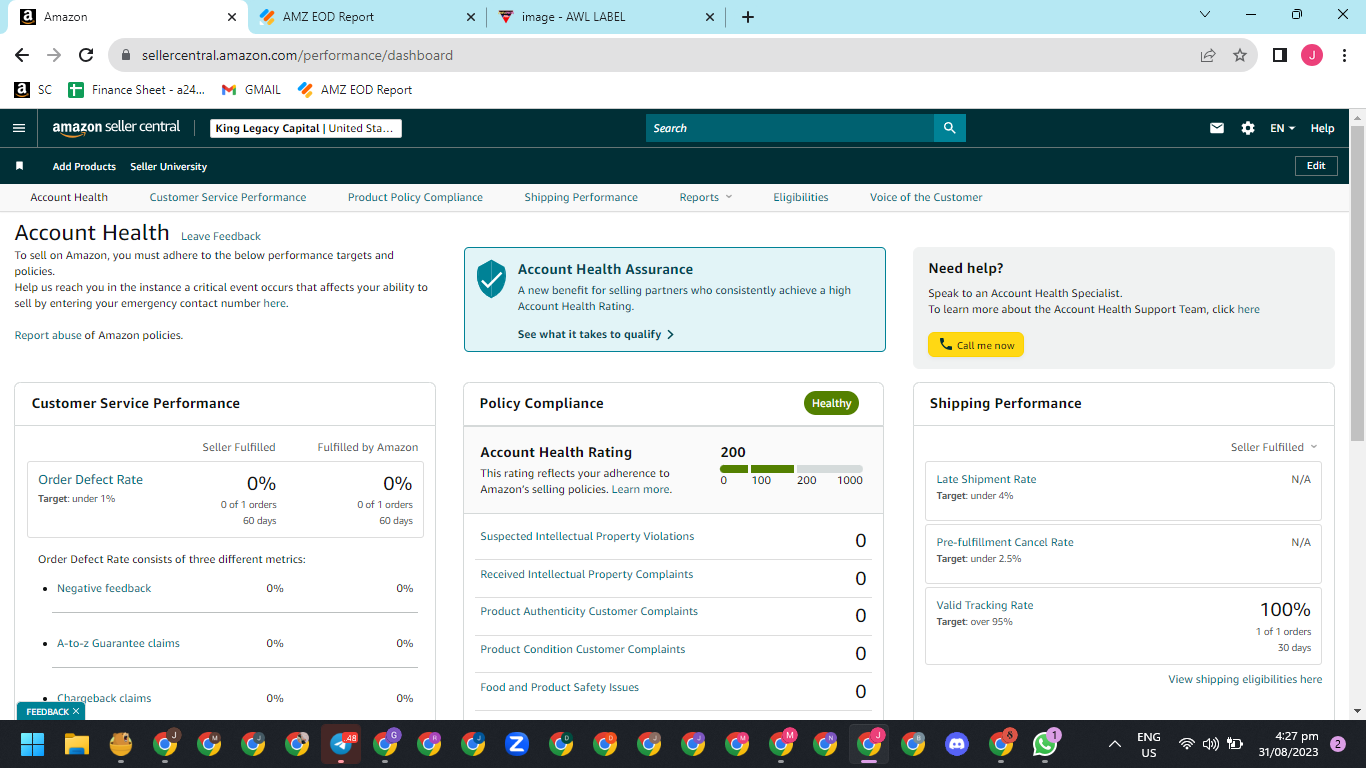Open the Eligibilities tab
Screen dimensions: 1366x768
pos(801,197)
